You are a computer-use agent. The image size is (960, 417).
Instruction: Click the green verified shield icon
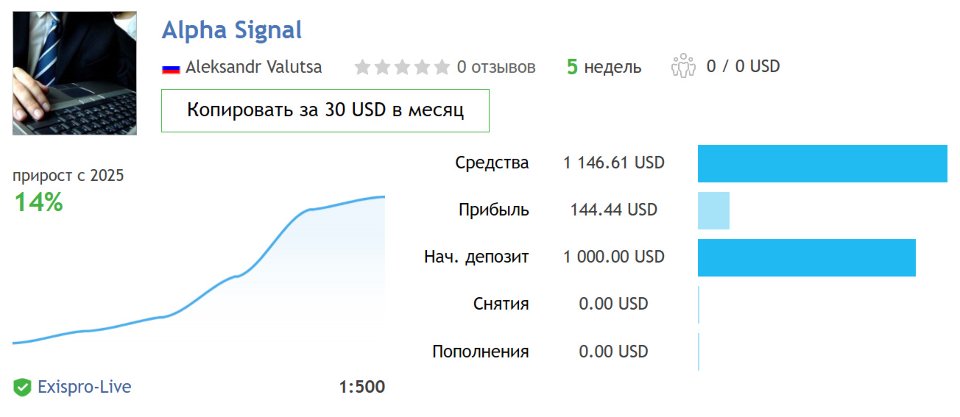pyautogui.click(x=22, y=387)
